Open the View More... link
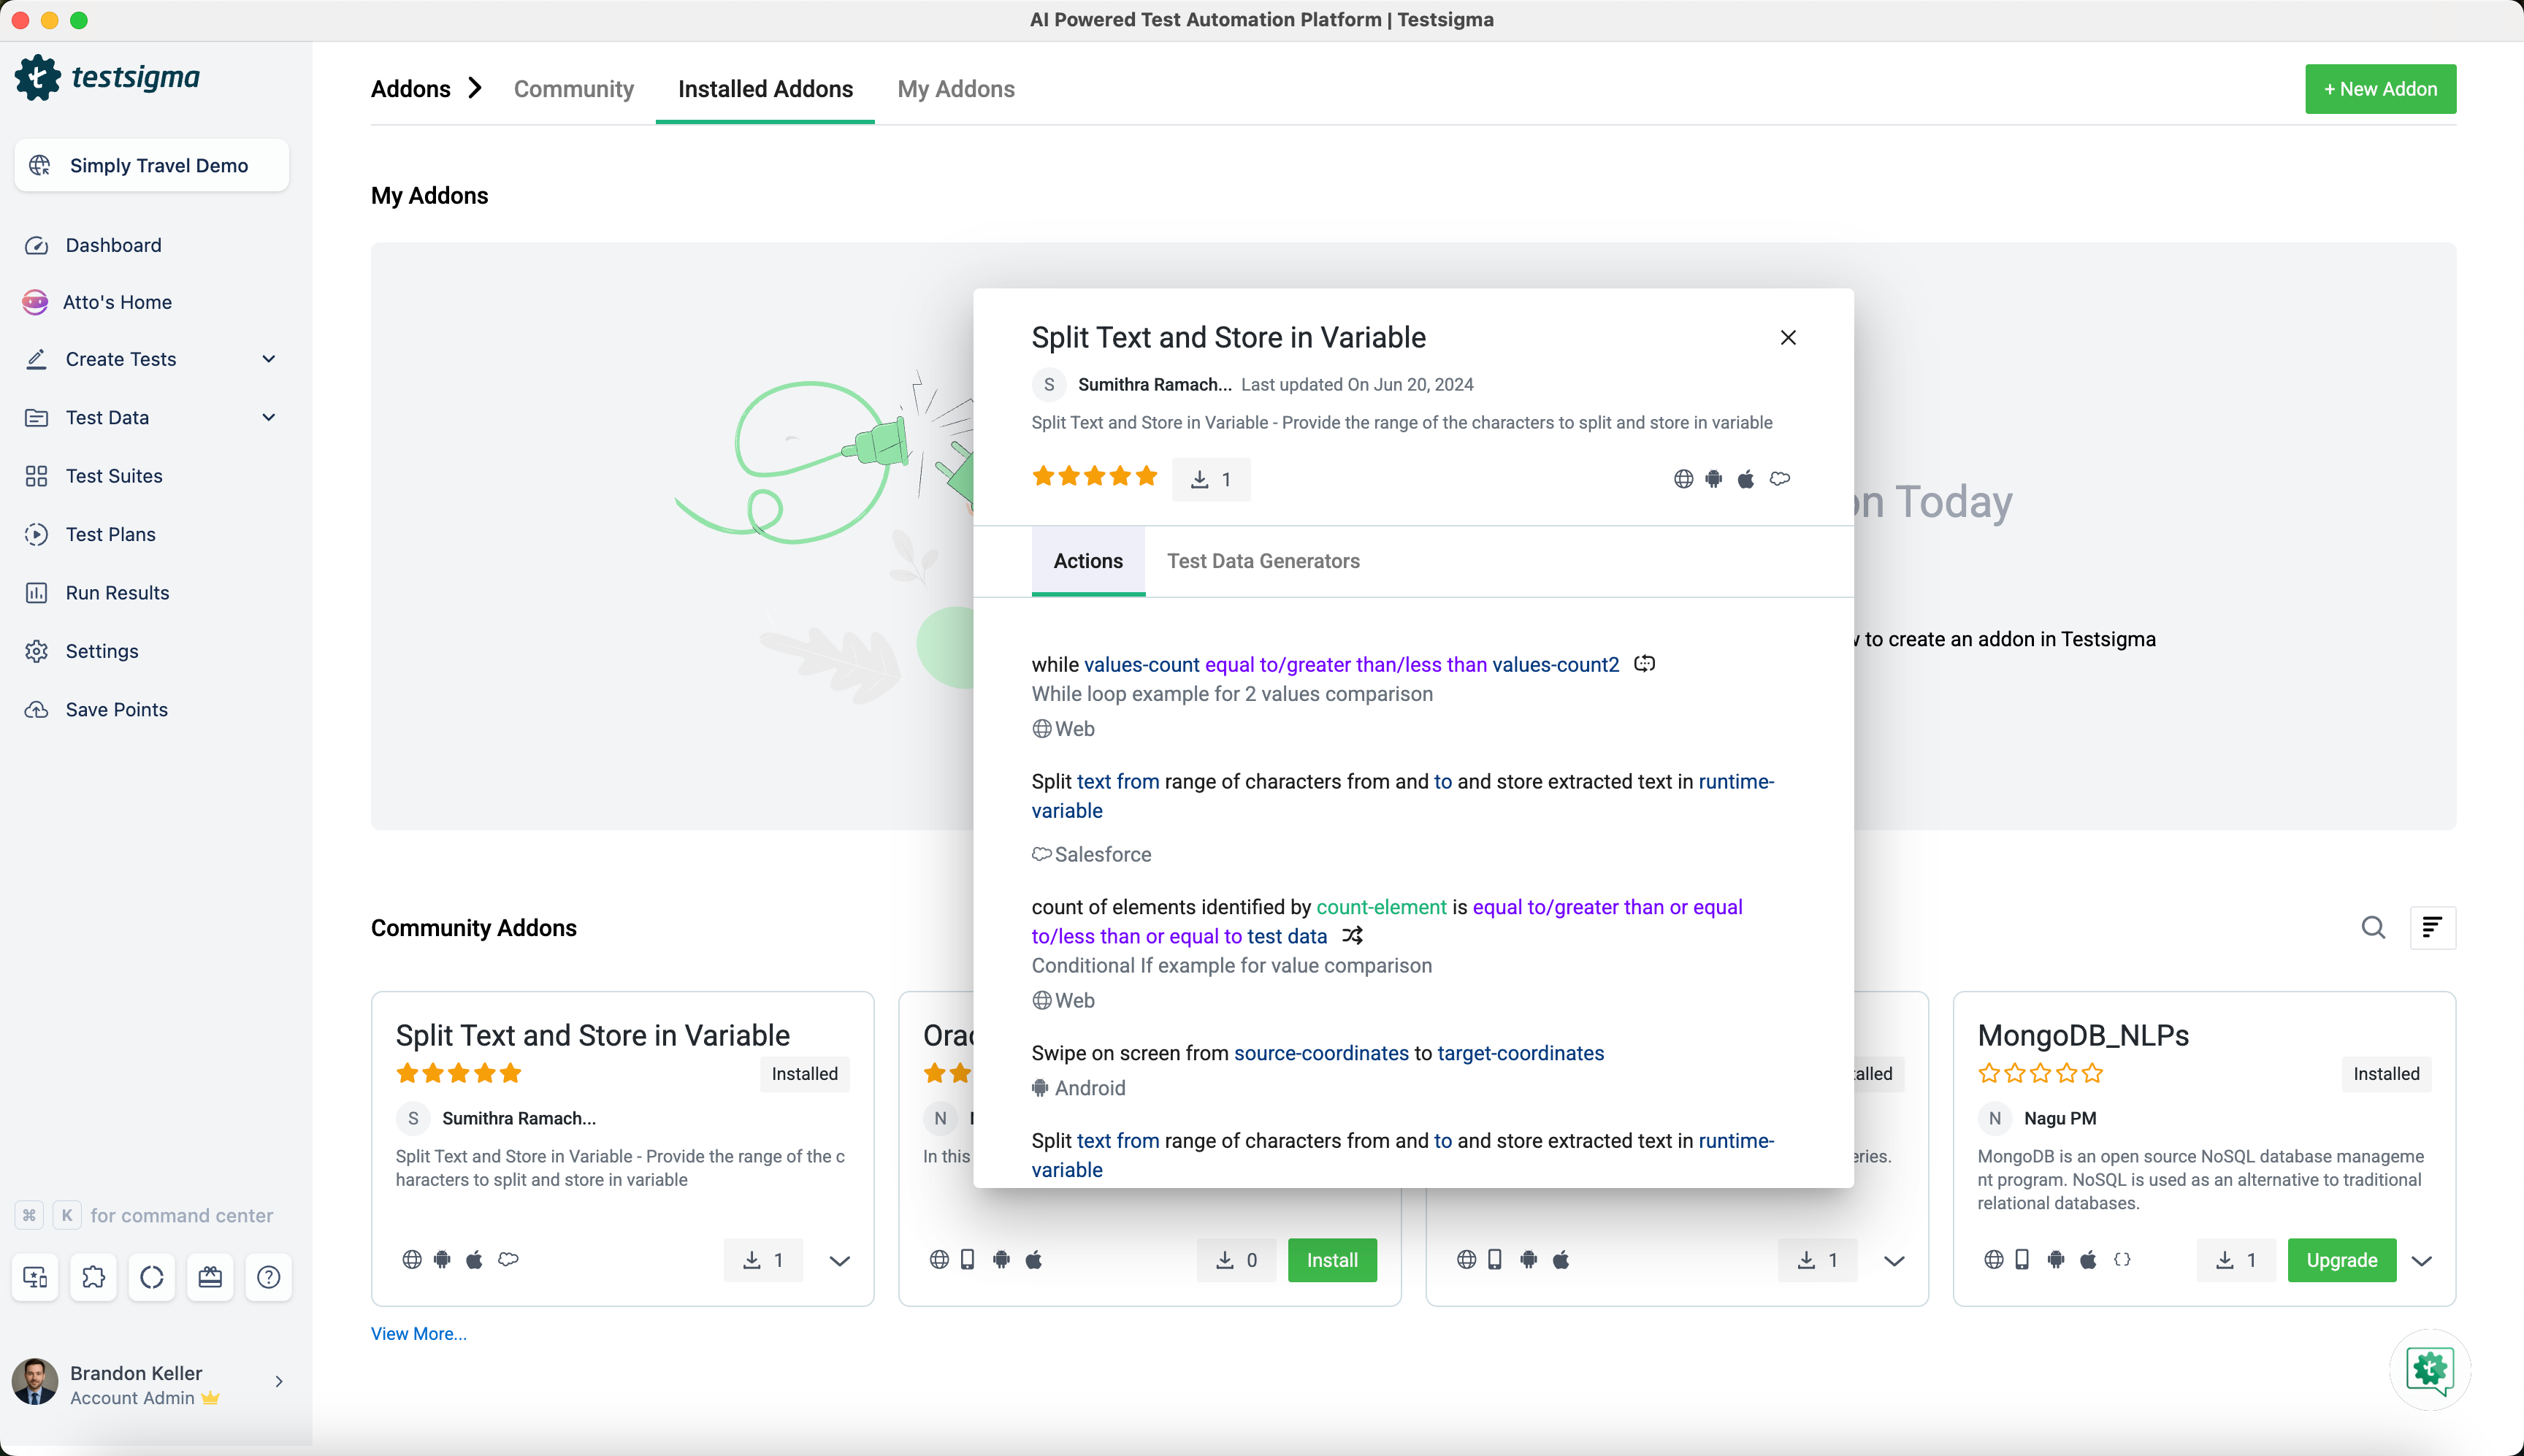The image size is (2524, 1456). [x=418, y=1333]
